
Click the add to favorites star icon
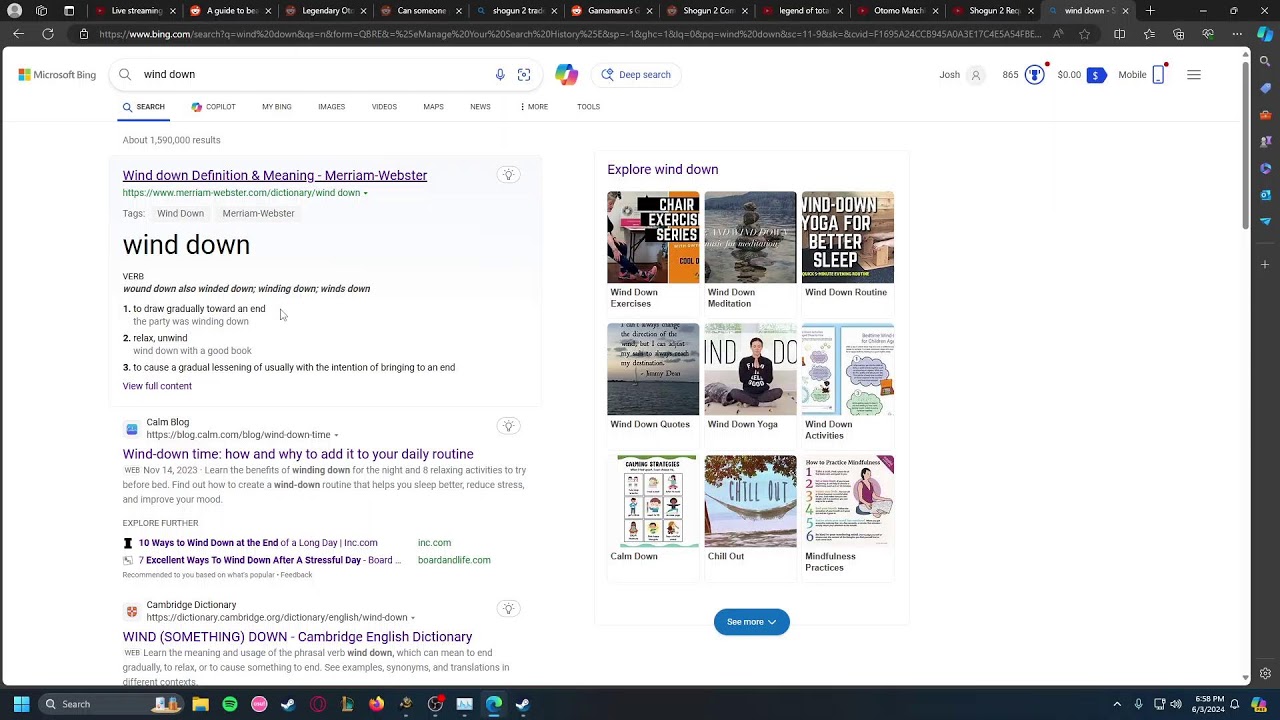click(x=1085, y=34)
